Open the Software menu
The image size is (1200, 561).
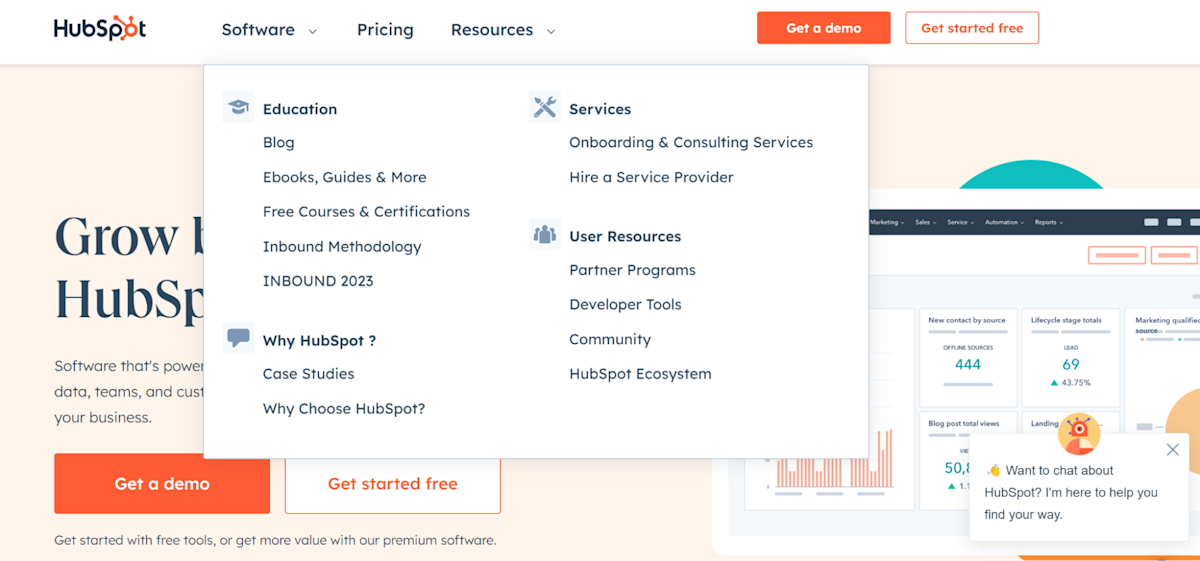pos(258,30)
